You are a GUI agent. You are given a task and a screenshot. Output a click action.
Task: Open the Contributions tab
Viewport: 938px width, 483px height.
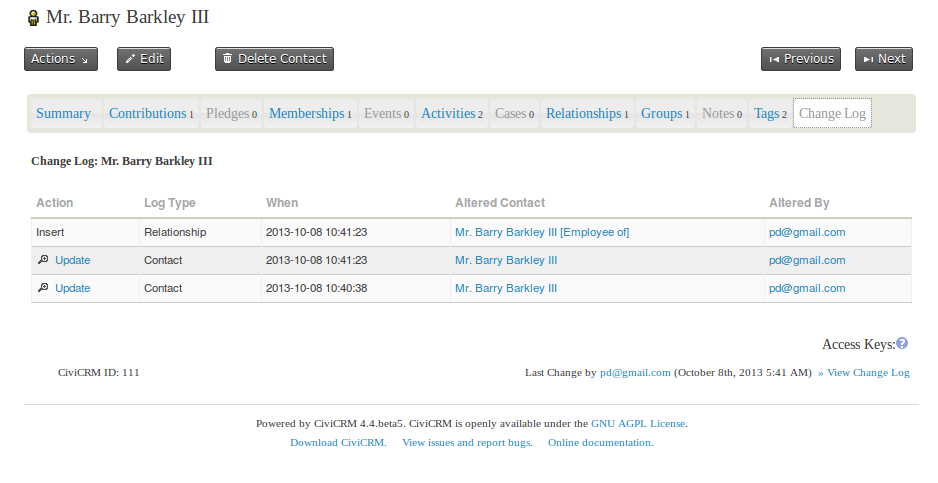tap(151, 114)
